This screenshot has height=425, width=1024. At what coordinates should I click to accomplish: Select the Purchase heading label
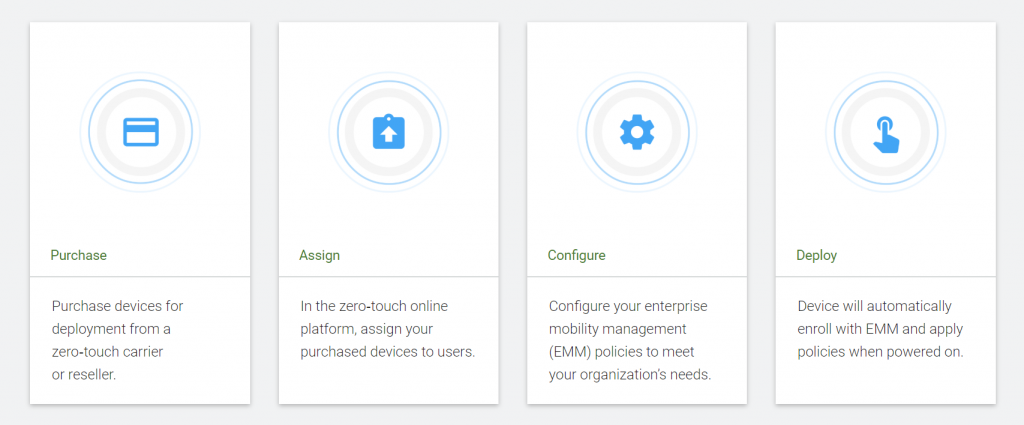point(78,255)
